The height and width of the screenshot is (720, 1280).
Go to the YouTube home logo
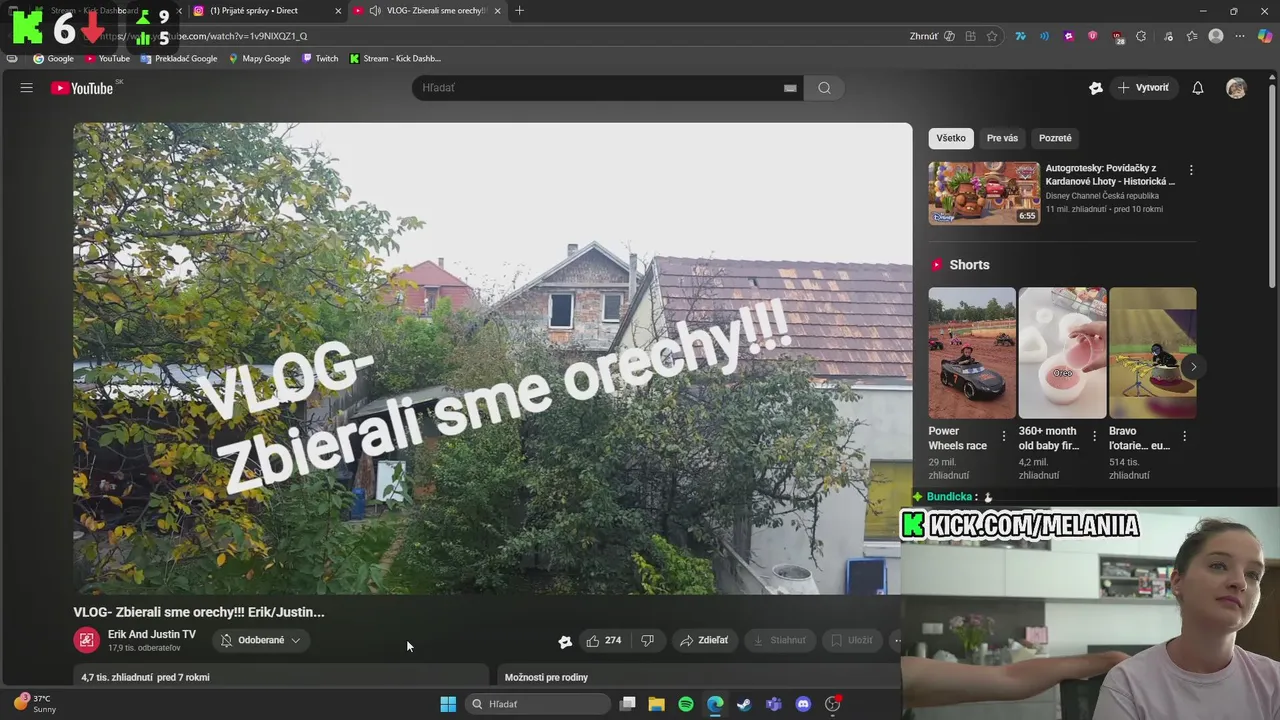tap(83, 88)
